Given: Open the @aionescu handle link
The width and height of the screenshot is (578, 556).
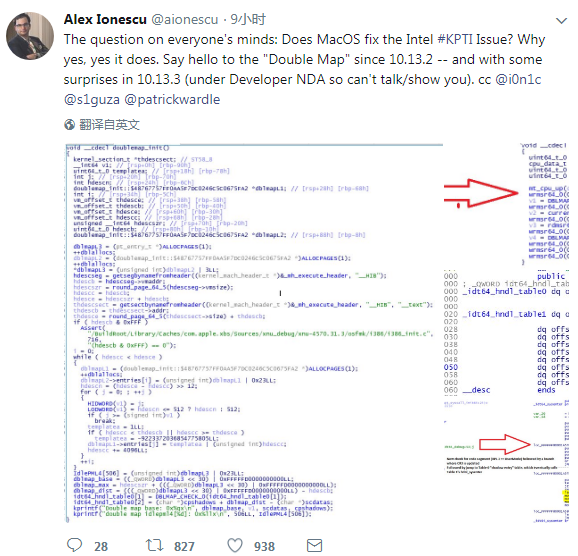Looking at the screenshot, I should [185, 20].
